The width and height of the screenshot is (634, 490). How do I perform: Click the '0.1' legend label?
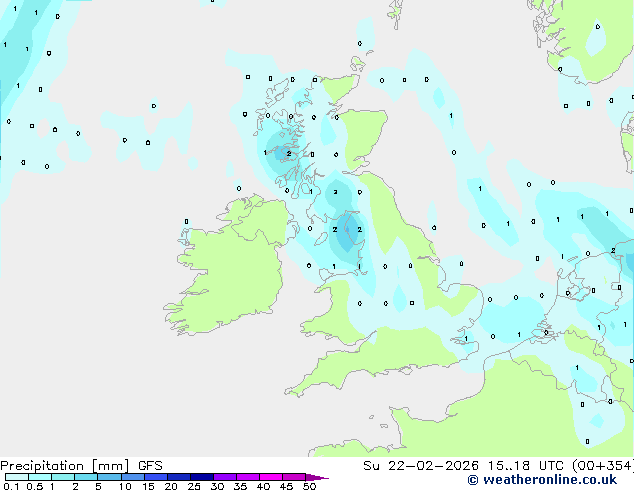click(x=11, y=486)
